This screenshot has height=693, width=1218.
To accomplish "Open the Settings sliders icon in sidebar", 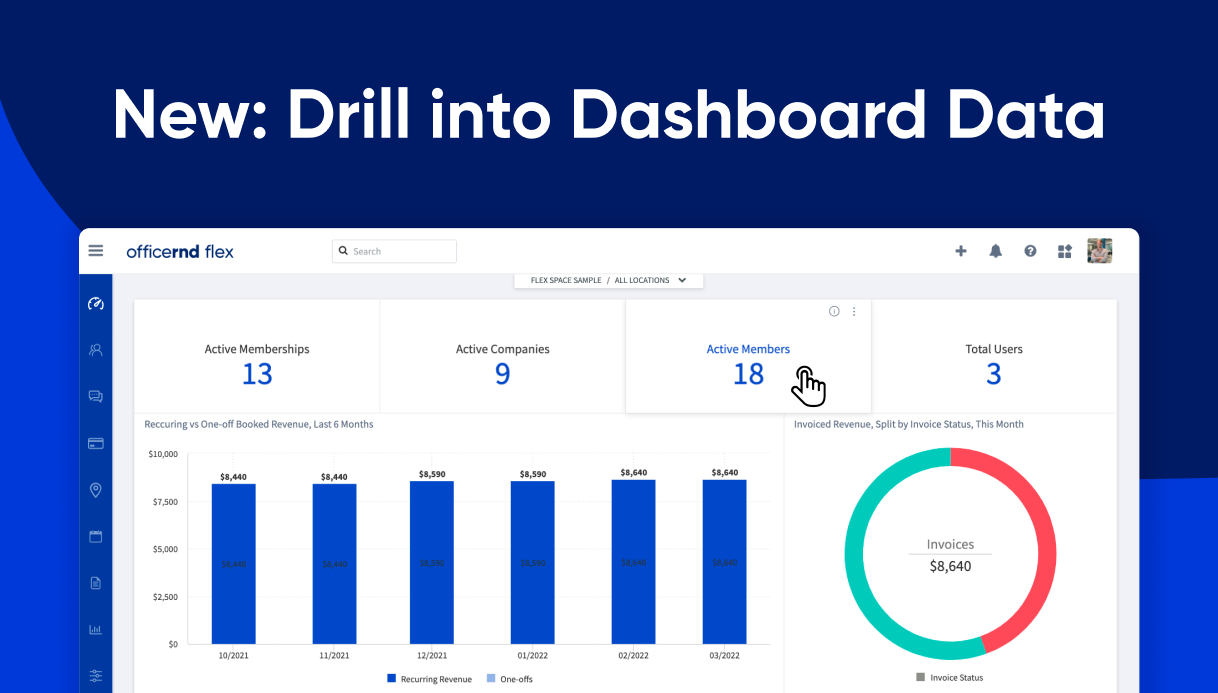I will 96,676.
